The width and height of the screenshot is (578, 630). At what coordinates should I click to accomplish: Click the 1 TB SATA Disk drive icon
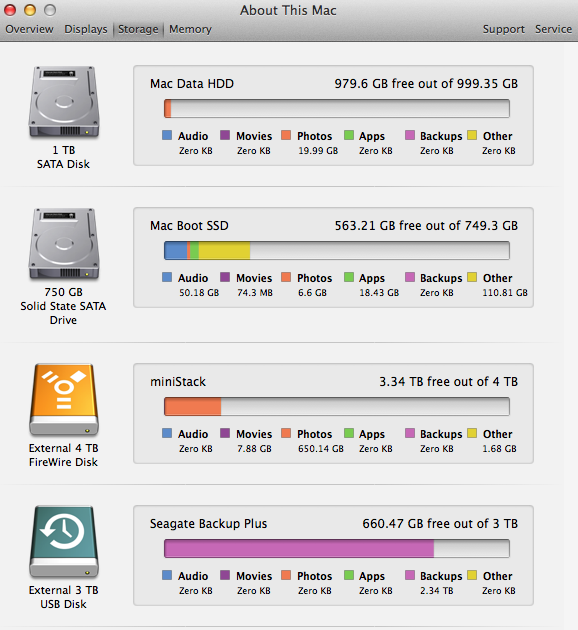(x=64, y=102)
